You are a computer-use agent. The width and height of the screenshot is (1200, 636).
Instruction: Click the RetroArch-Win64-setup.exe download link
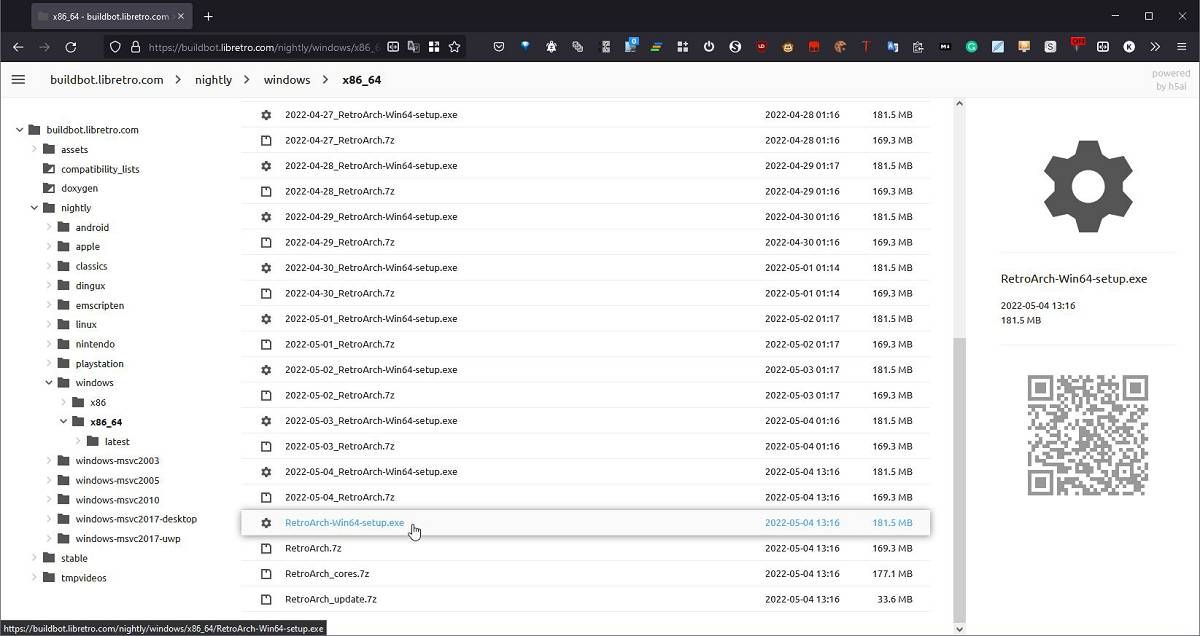coord(345,522)
